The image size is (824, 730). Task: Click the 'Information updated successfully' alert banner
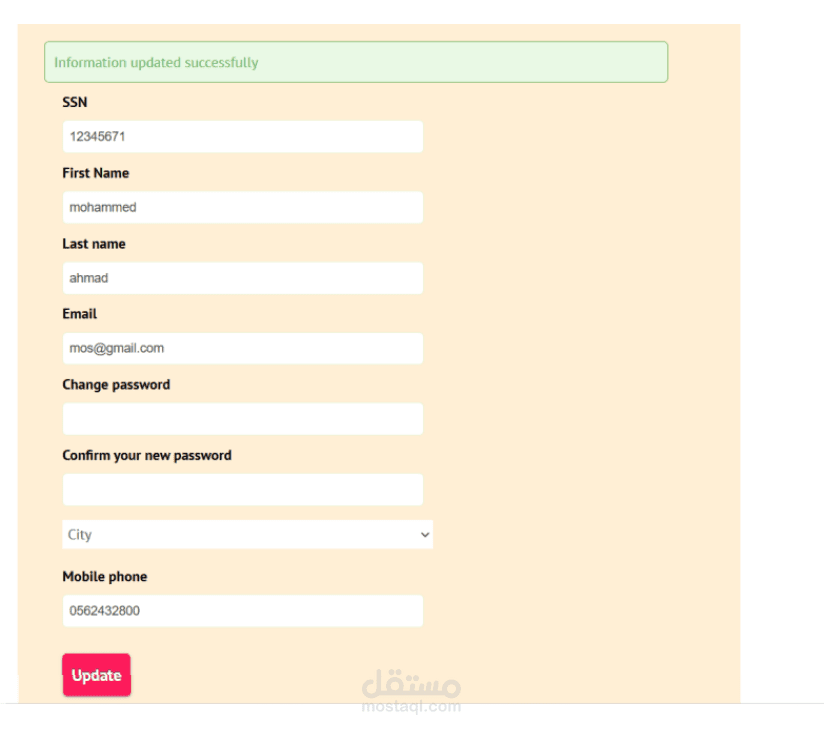pyautogui.click(x=355, y=62)
